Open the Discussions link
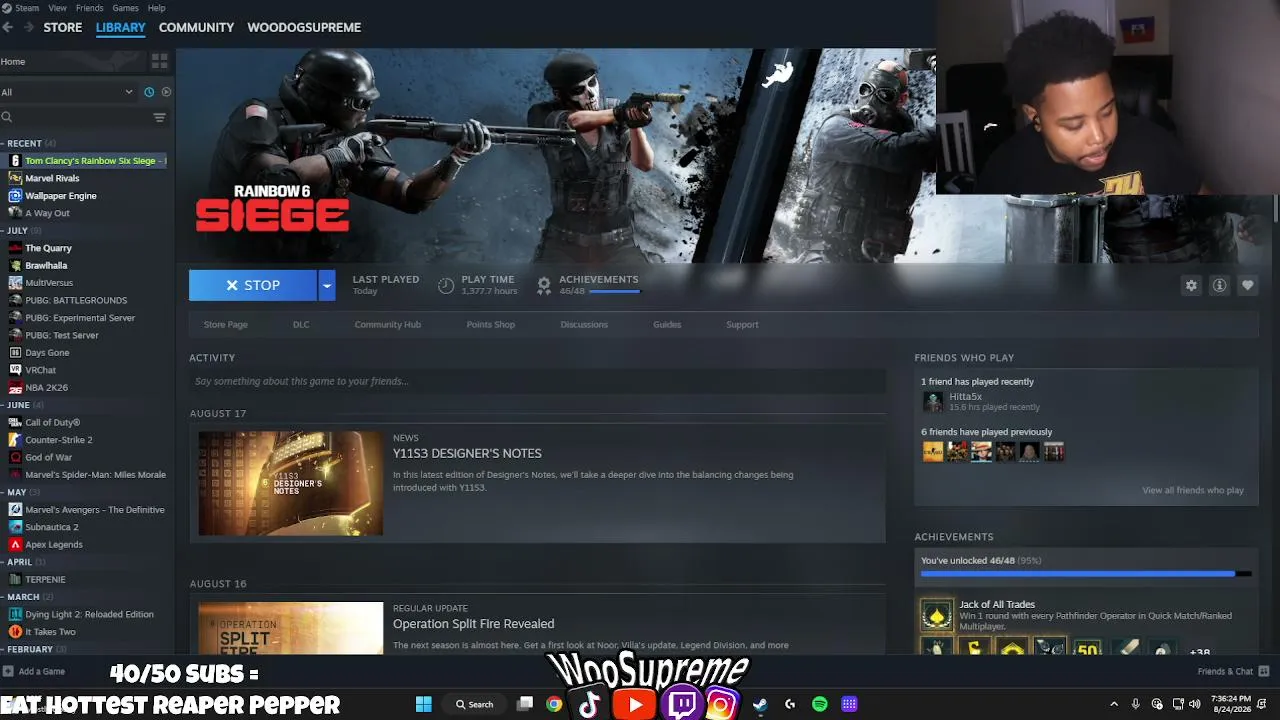 pos(584,324)
